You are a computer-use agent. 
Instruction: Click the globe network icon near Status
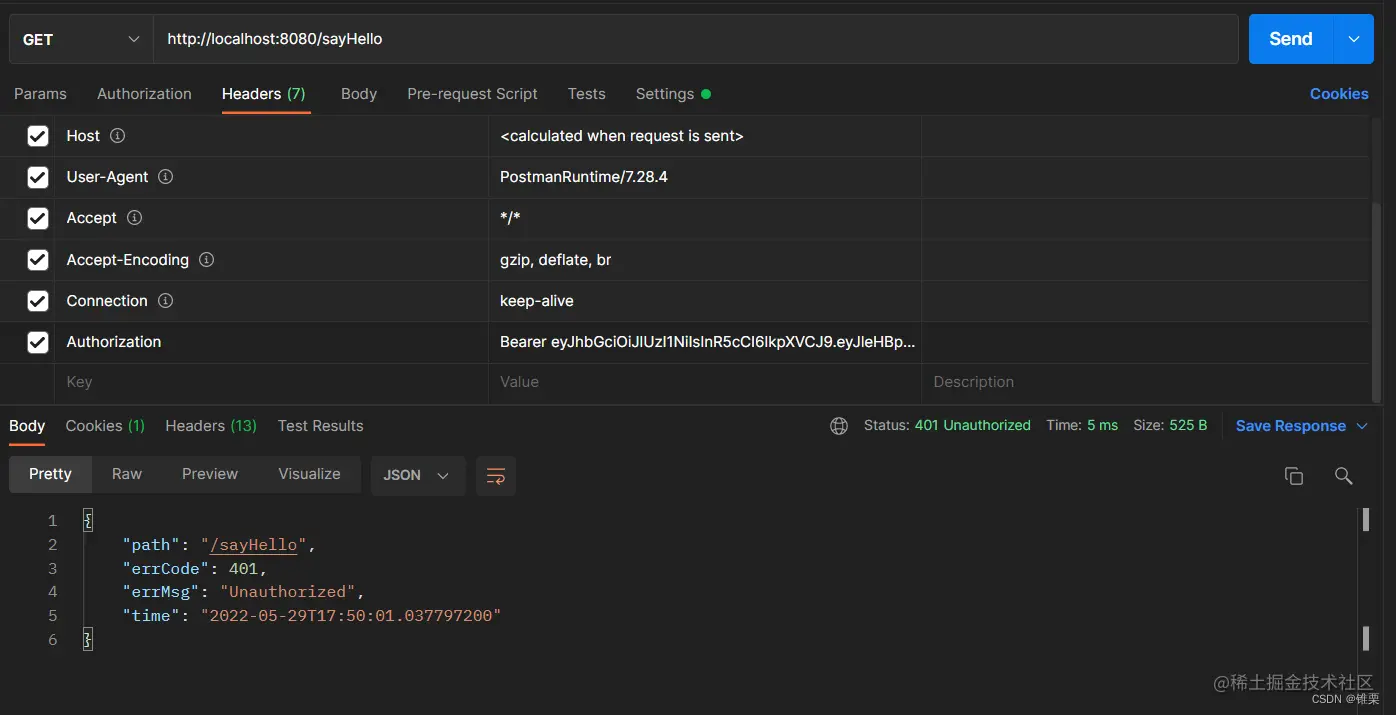[839, 426]
